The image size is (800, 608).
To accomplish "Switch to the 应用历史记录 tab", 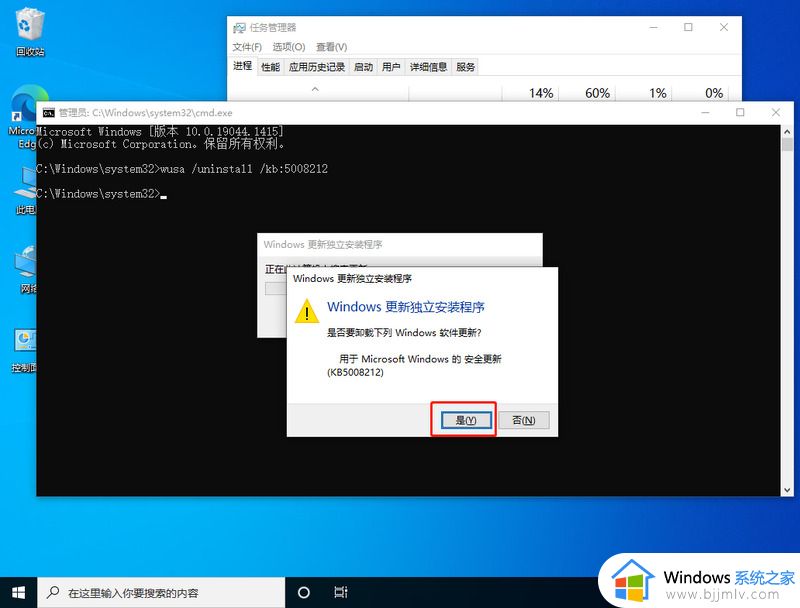I will 317,67.
